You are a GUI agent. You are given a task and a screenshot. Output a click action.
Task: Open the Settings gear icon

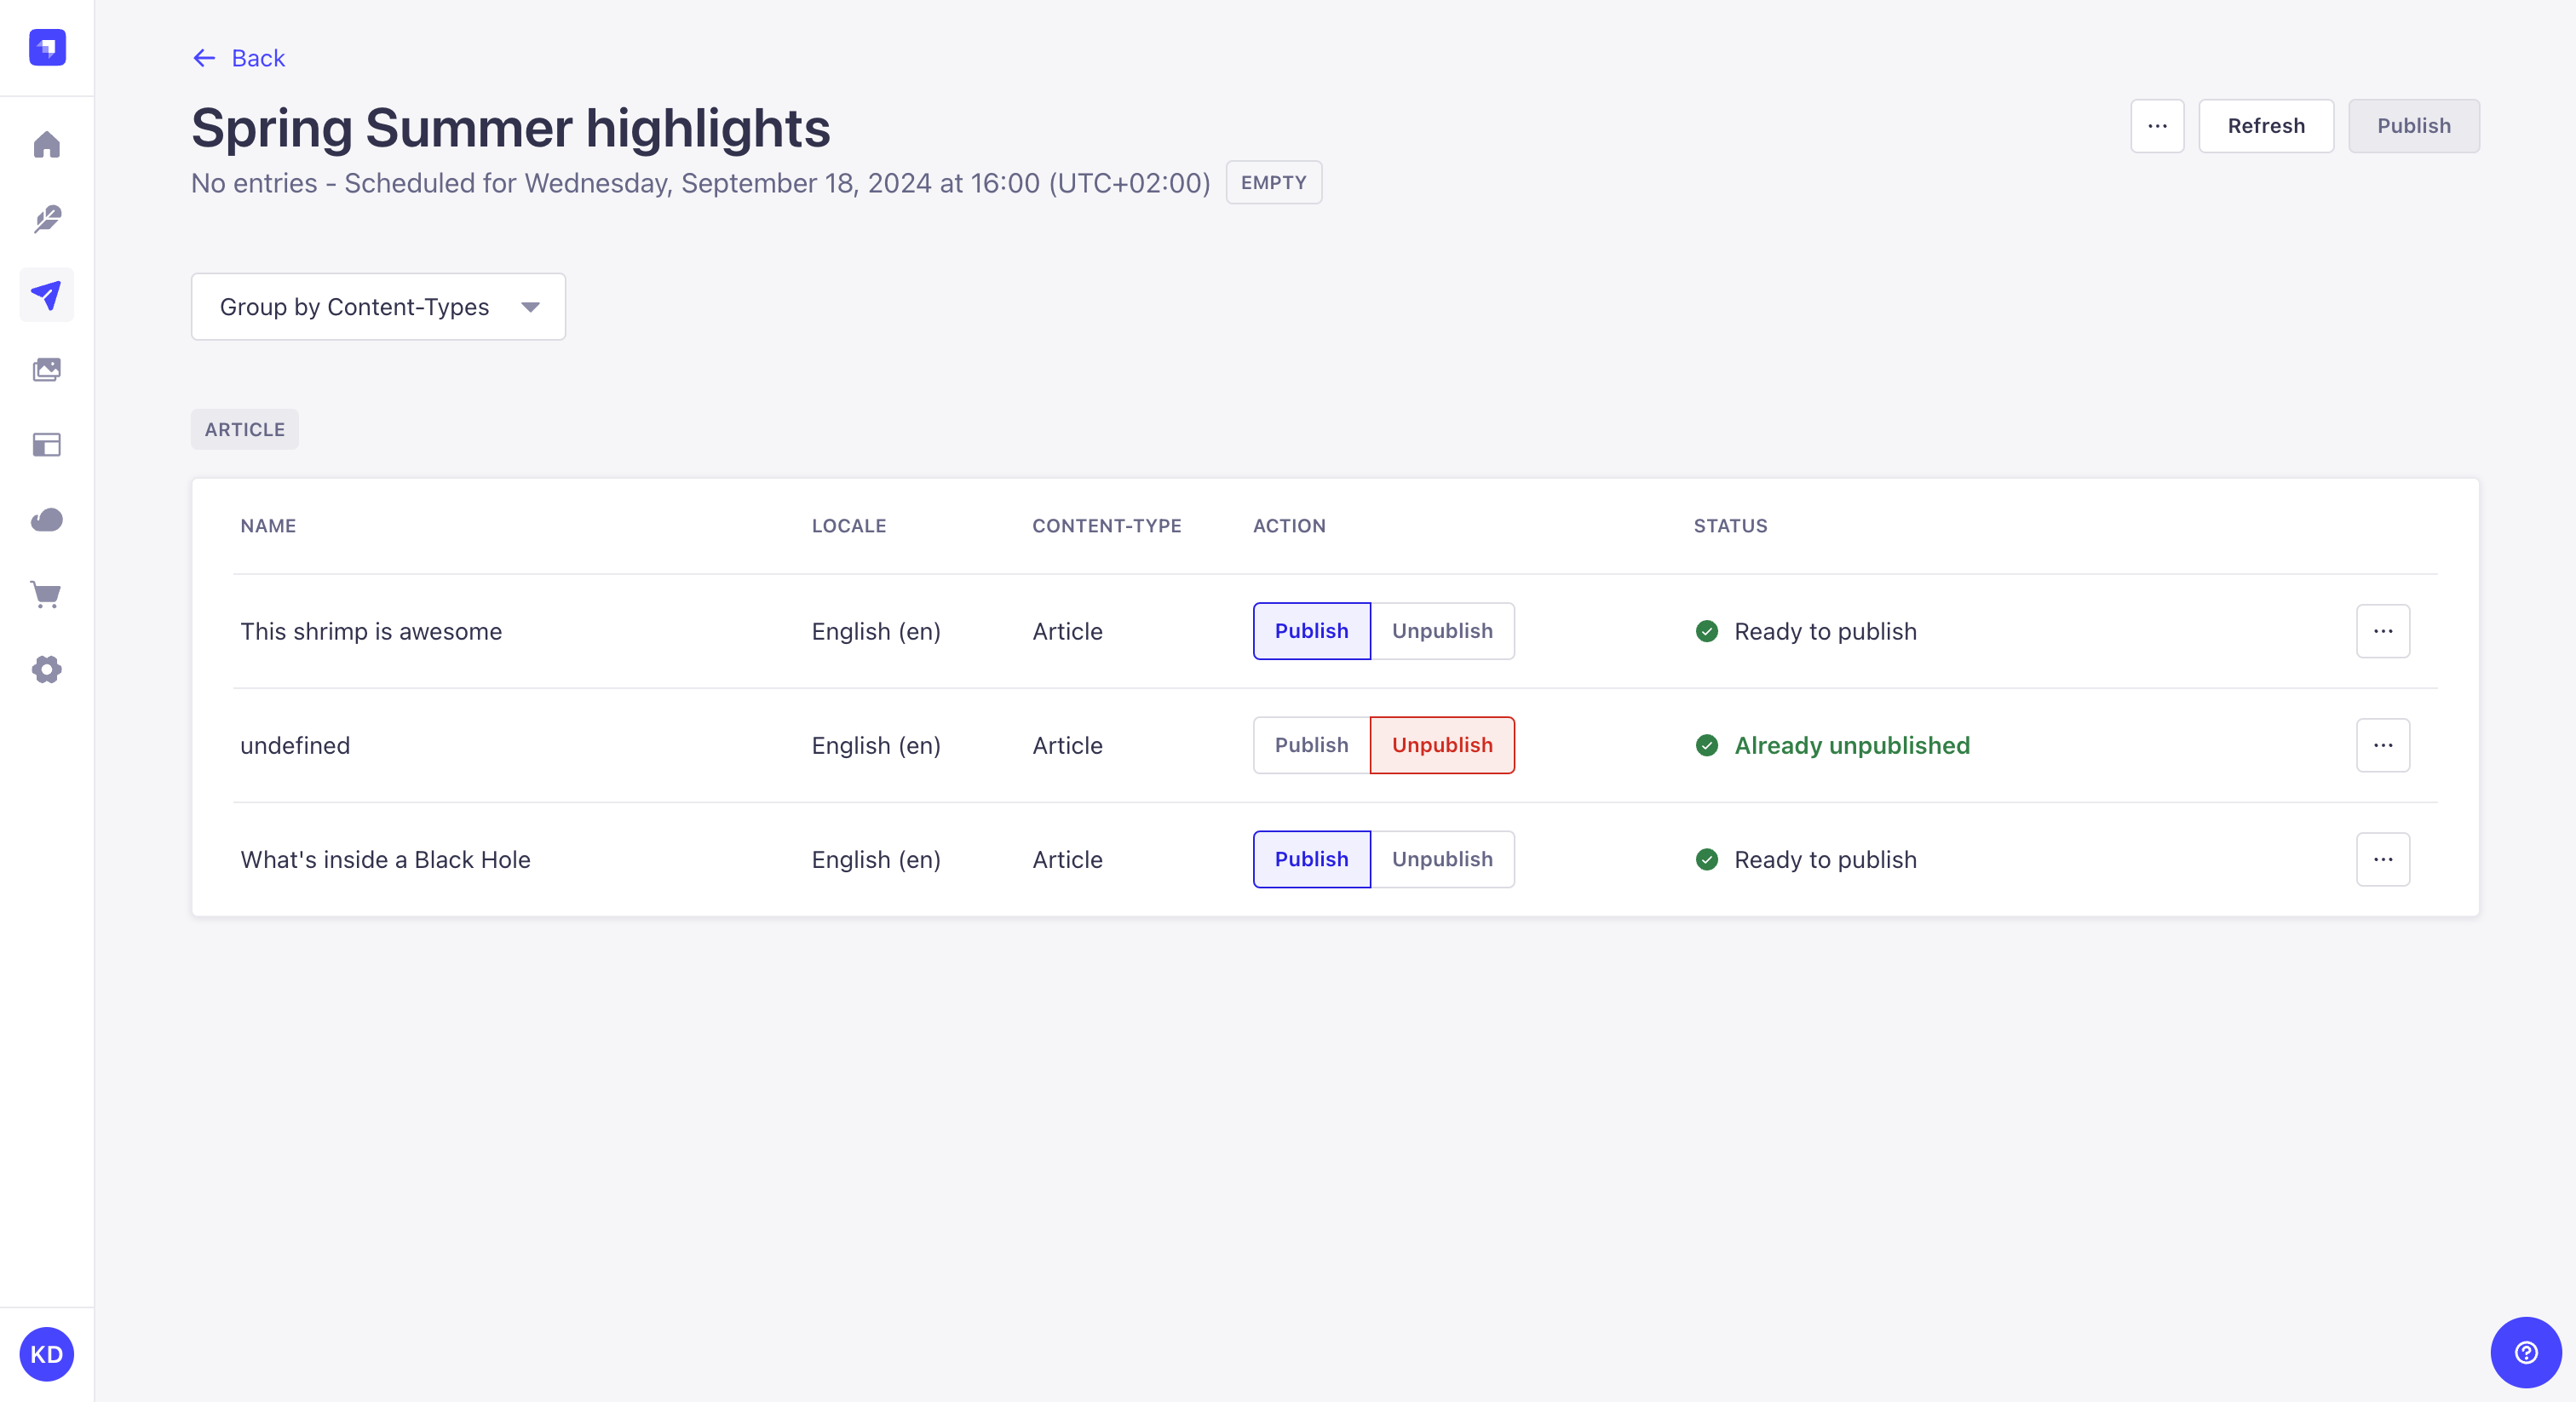pos(47,670)
